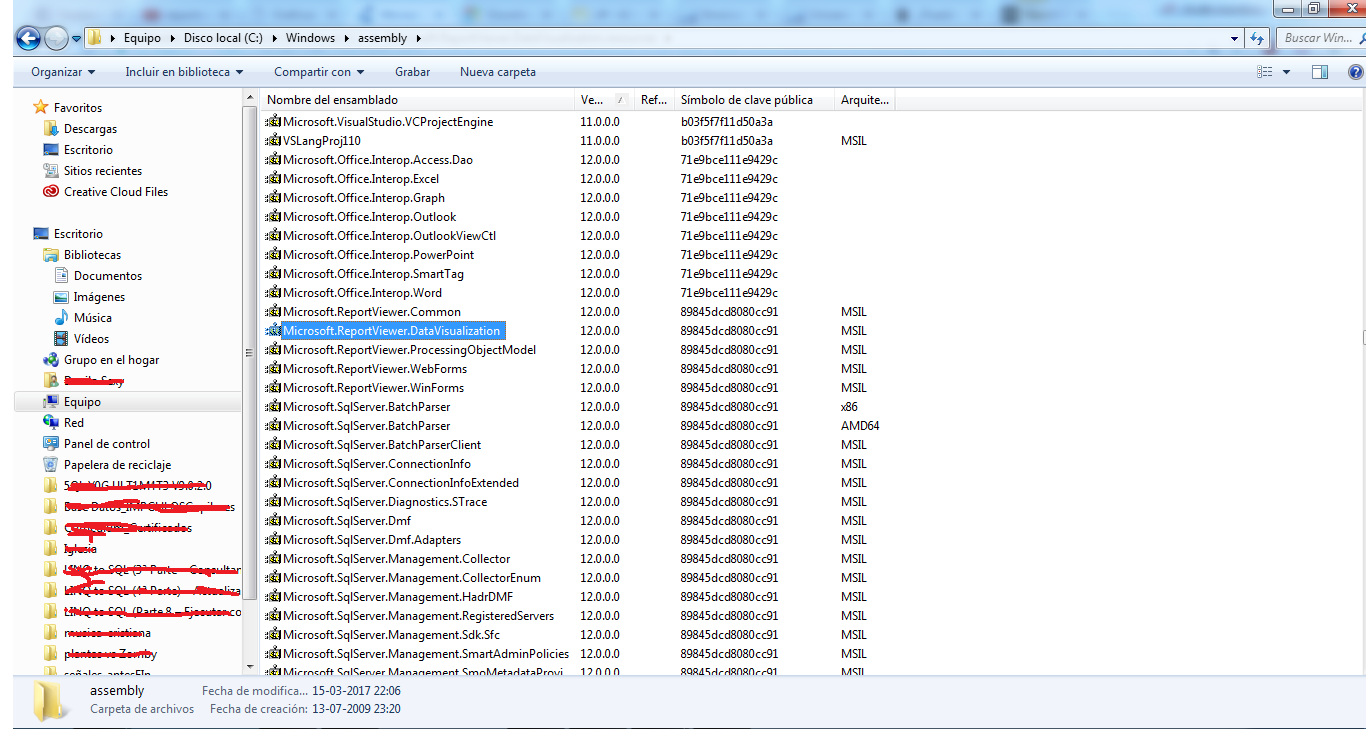1366x729 pixels.
Task: Go forward with the Forward arrow
Action: [x=57, y=38]
